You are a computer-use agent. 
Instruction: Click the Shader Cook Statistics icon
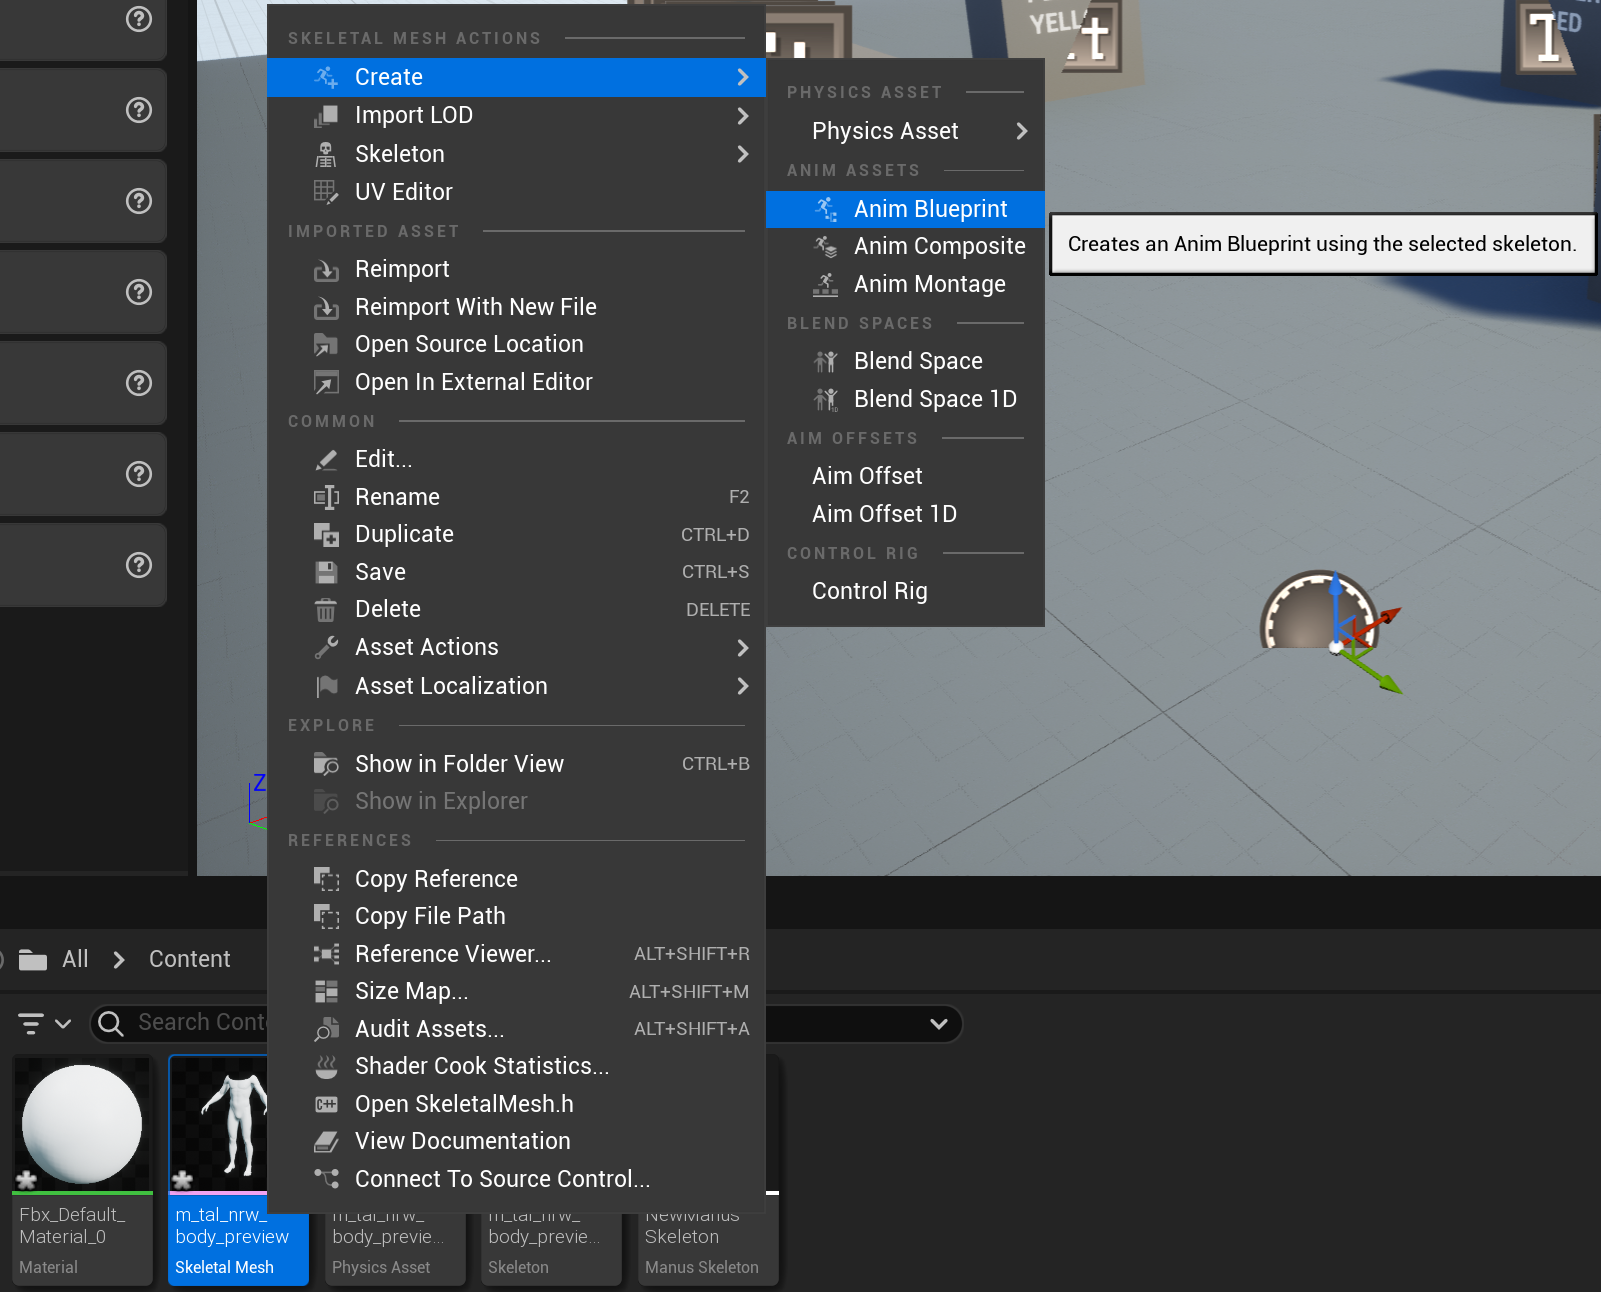326,1067
